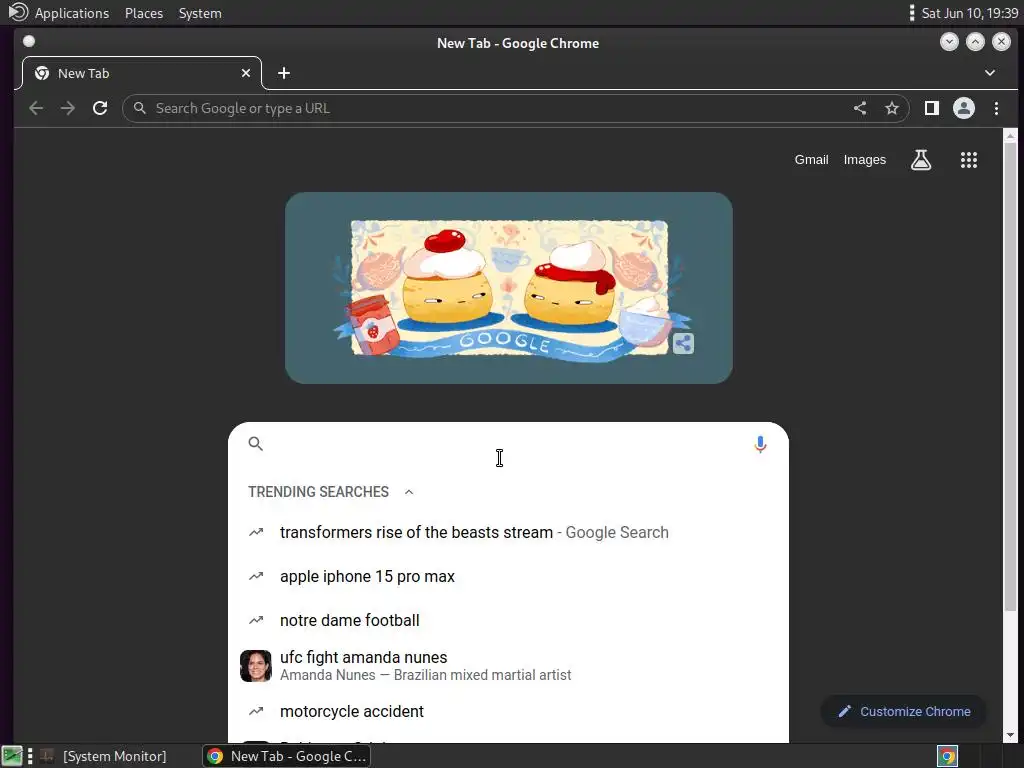The width and height of the screenshot is (1024, 768).
Task: Click the scrollbar down arrow
Action: coord(1010,735)
